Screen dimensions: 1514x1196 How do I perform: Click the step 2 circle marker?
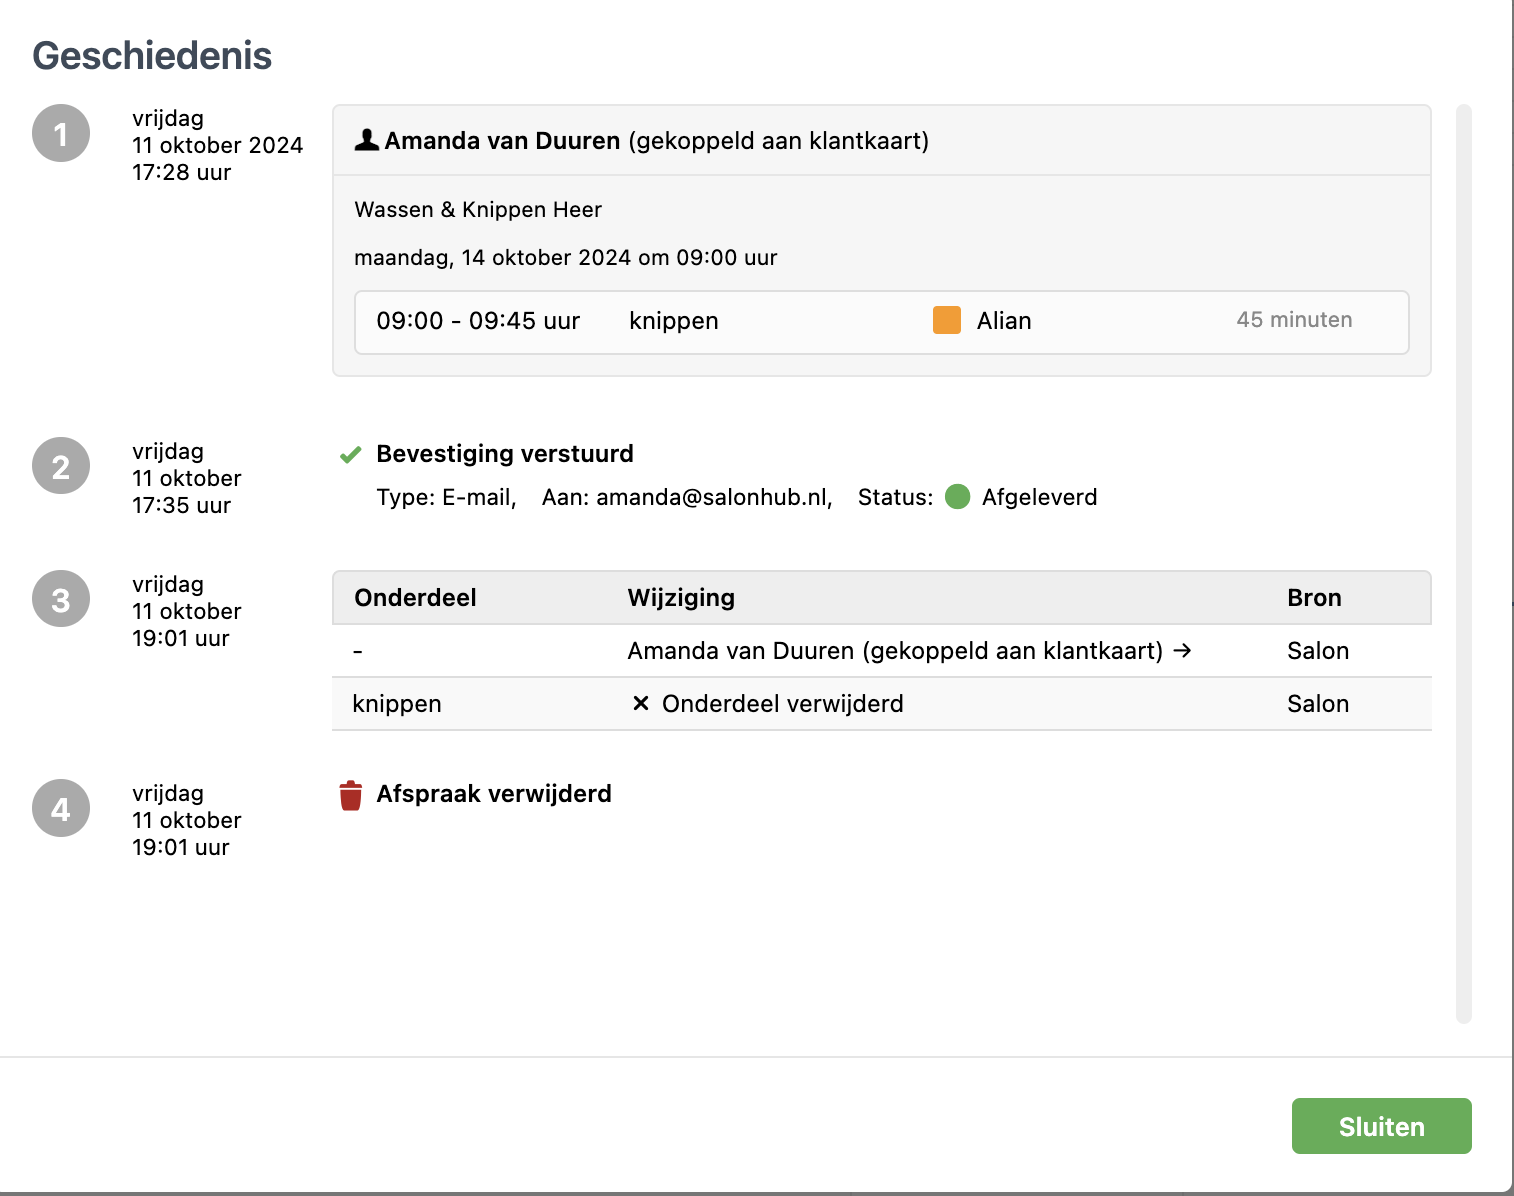61,466
